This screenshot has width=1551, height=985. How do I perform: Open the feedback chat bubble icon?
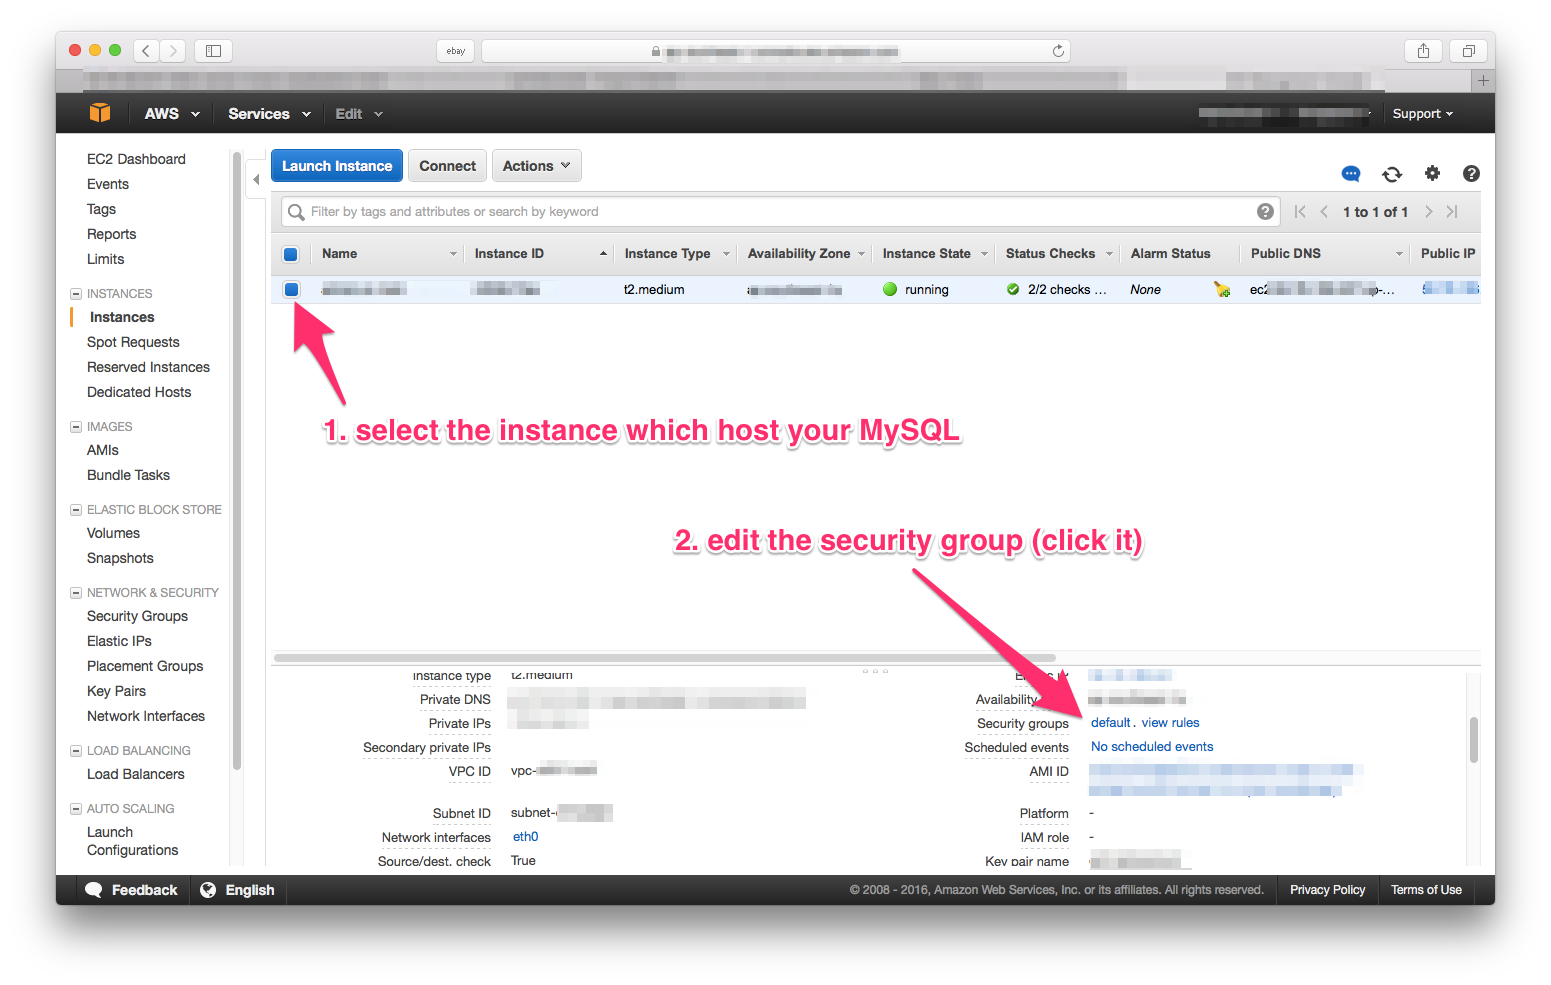[1351, 174]
